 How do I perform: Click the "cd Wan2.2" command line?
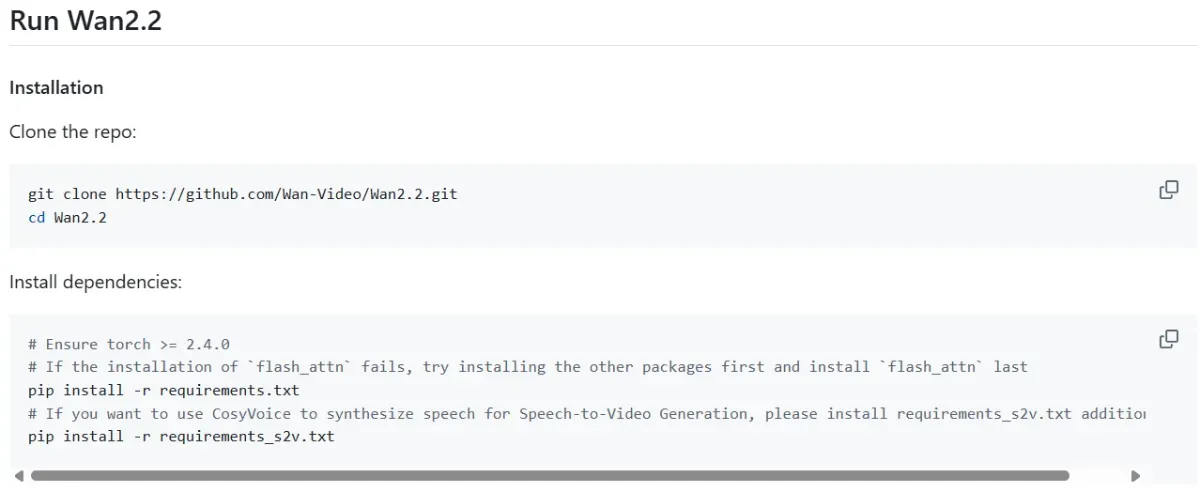[68, 217]
